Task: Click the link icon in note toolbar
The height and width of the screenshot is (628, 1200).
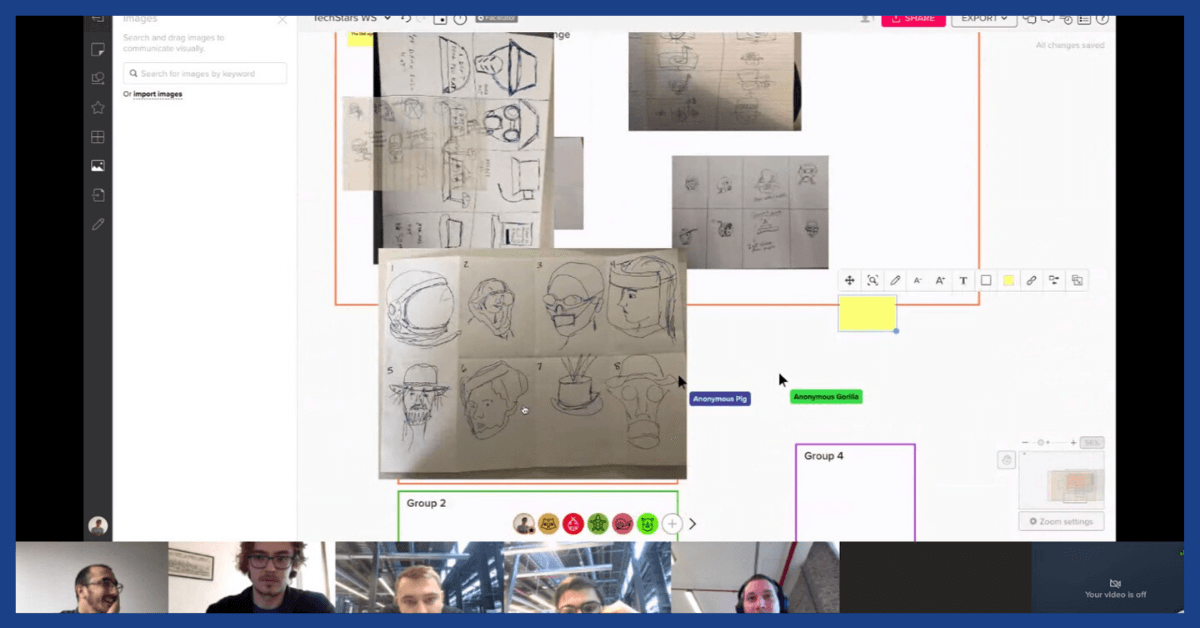Action: pyautogui.click(x=1031, y=281)
